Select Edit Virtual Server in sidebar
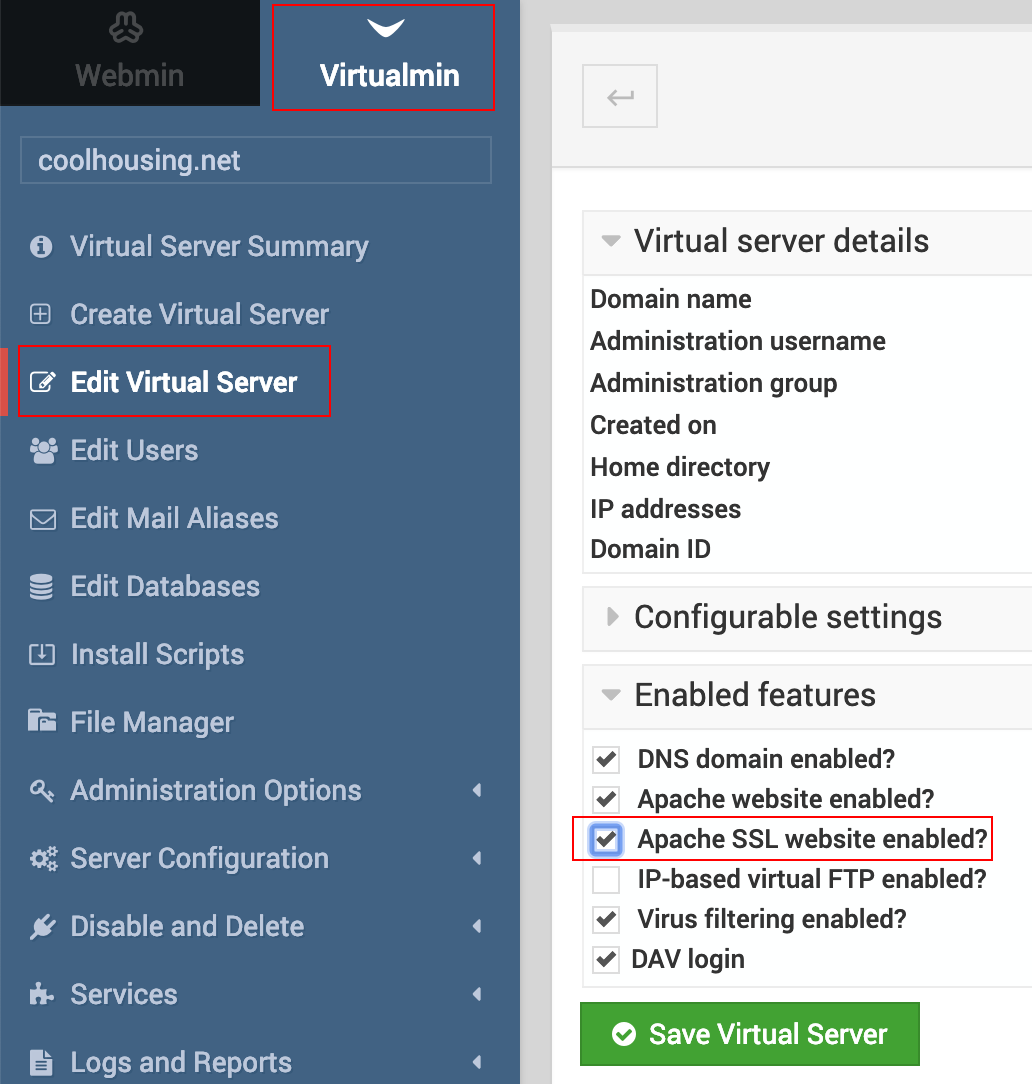The height and width of the screenshot is (1084, 1032). [x=184, y=382]
